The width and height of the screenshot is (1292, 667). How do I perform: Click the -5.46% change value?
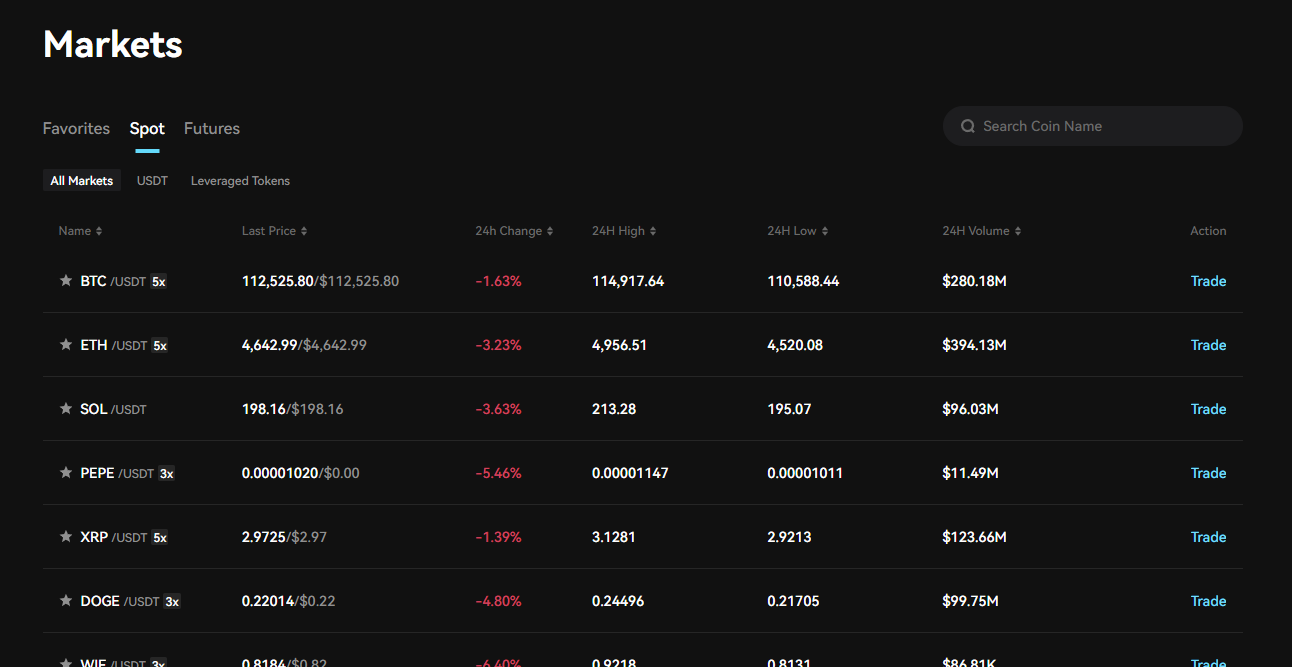(x=498, y=473)
